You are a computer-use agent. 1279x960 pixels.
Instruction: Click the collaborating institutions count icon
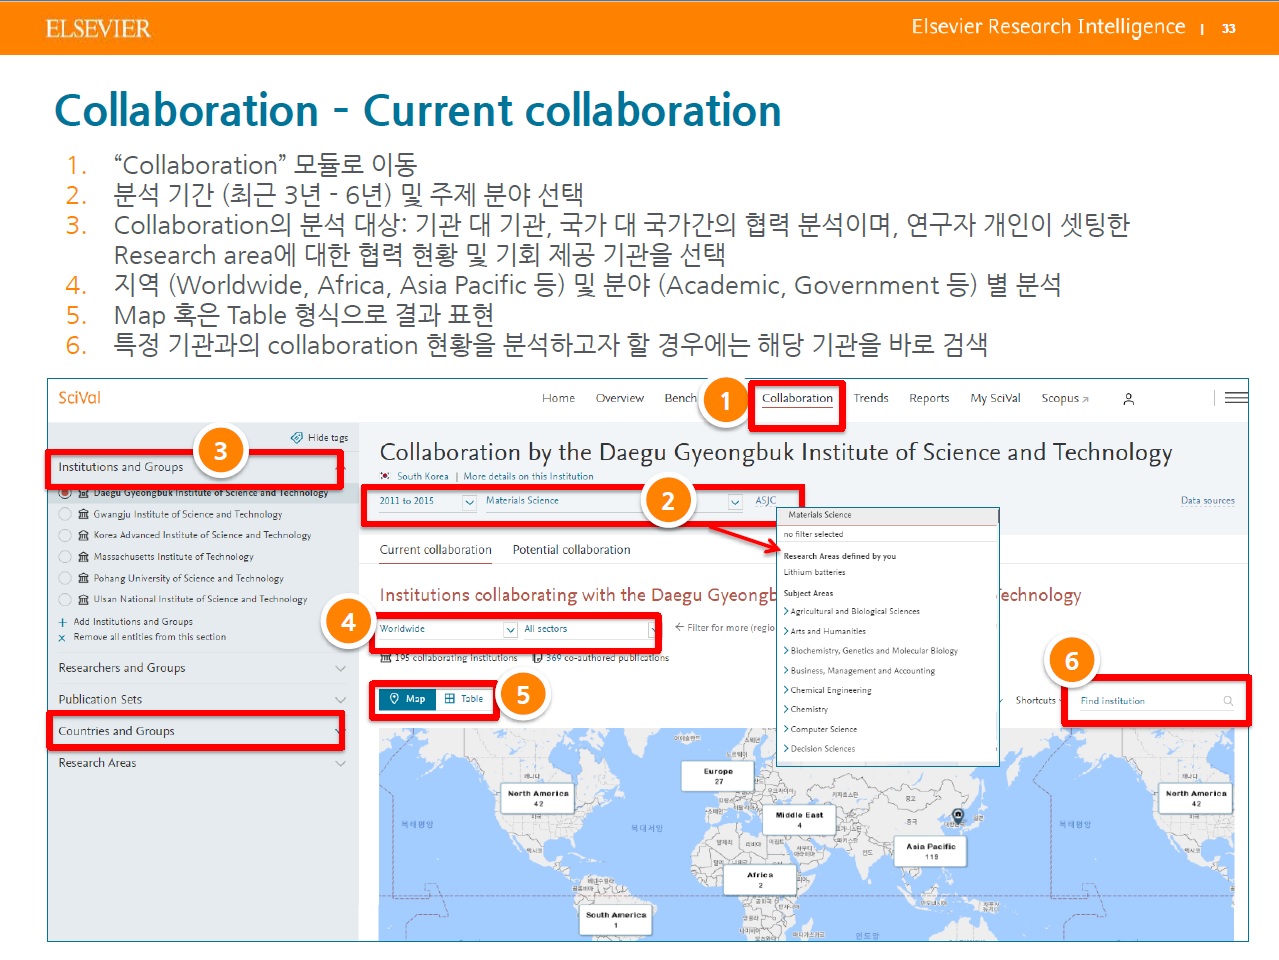tap(386, 658)
